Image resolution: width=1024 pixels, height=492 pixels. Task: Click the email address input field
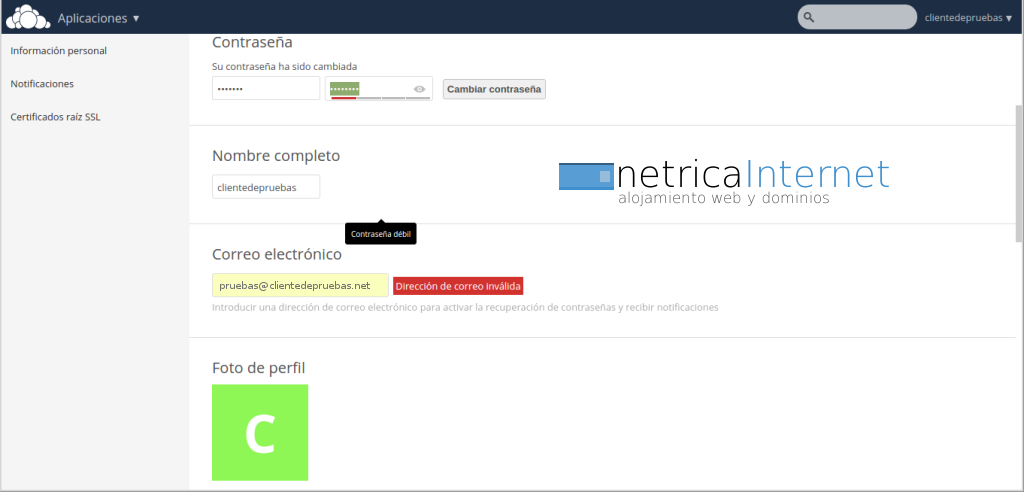pos(300,286)
